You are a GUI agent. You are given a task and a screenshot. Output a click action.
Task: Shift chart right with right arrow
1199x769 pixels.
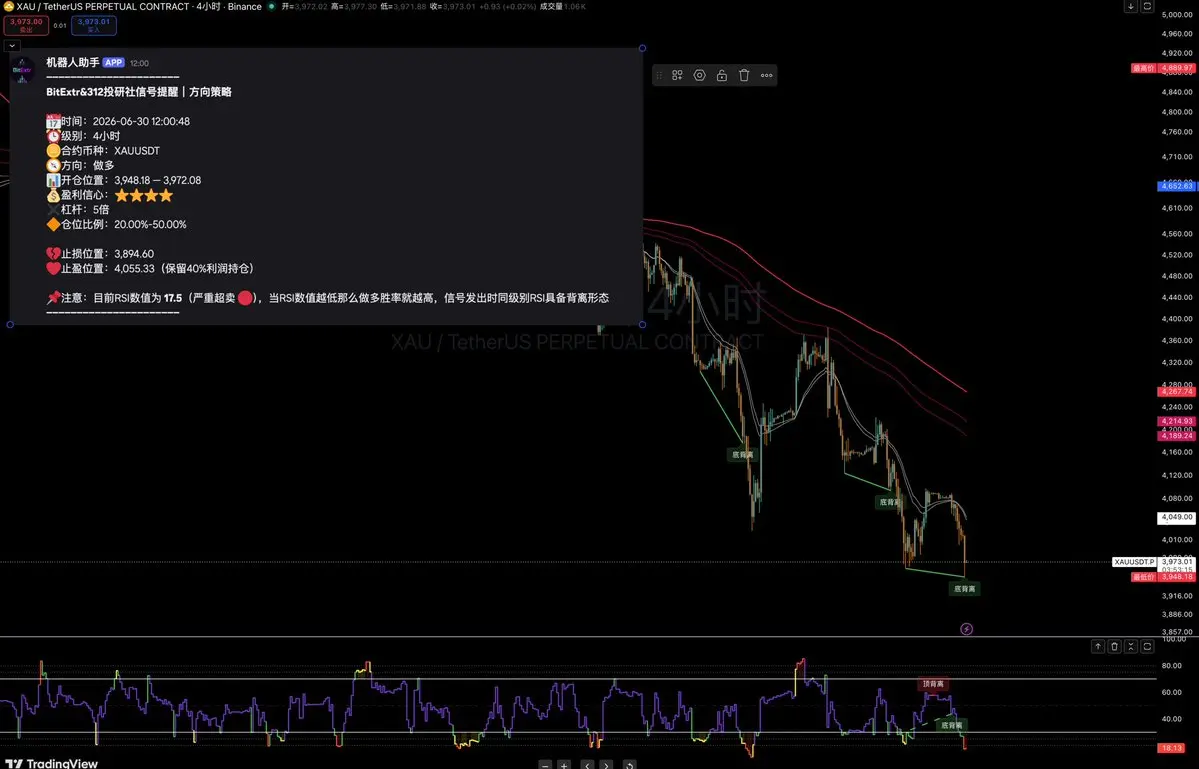coord(606,764)
